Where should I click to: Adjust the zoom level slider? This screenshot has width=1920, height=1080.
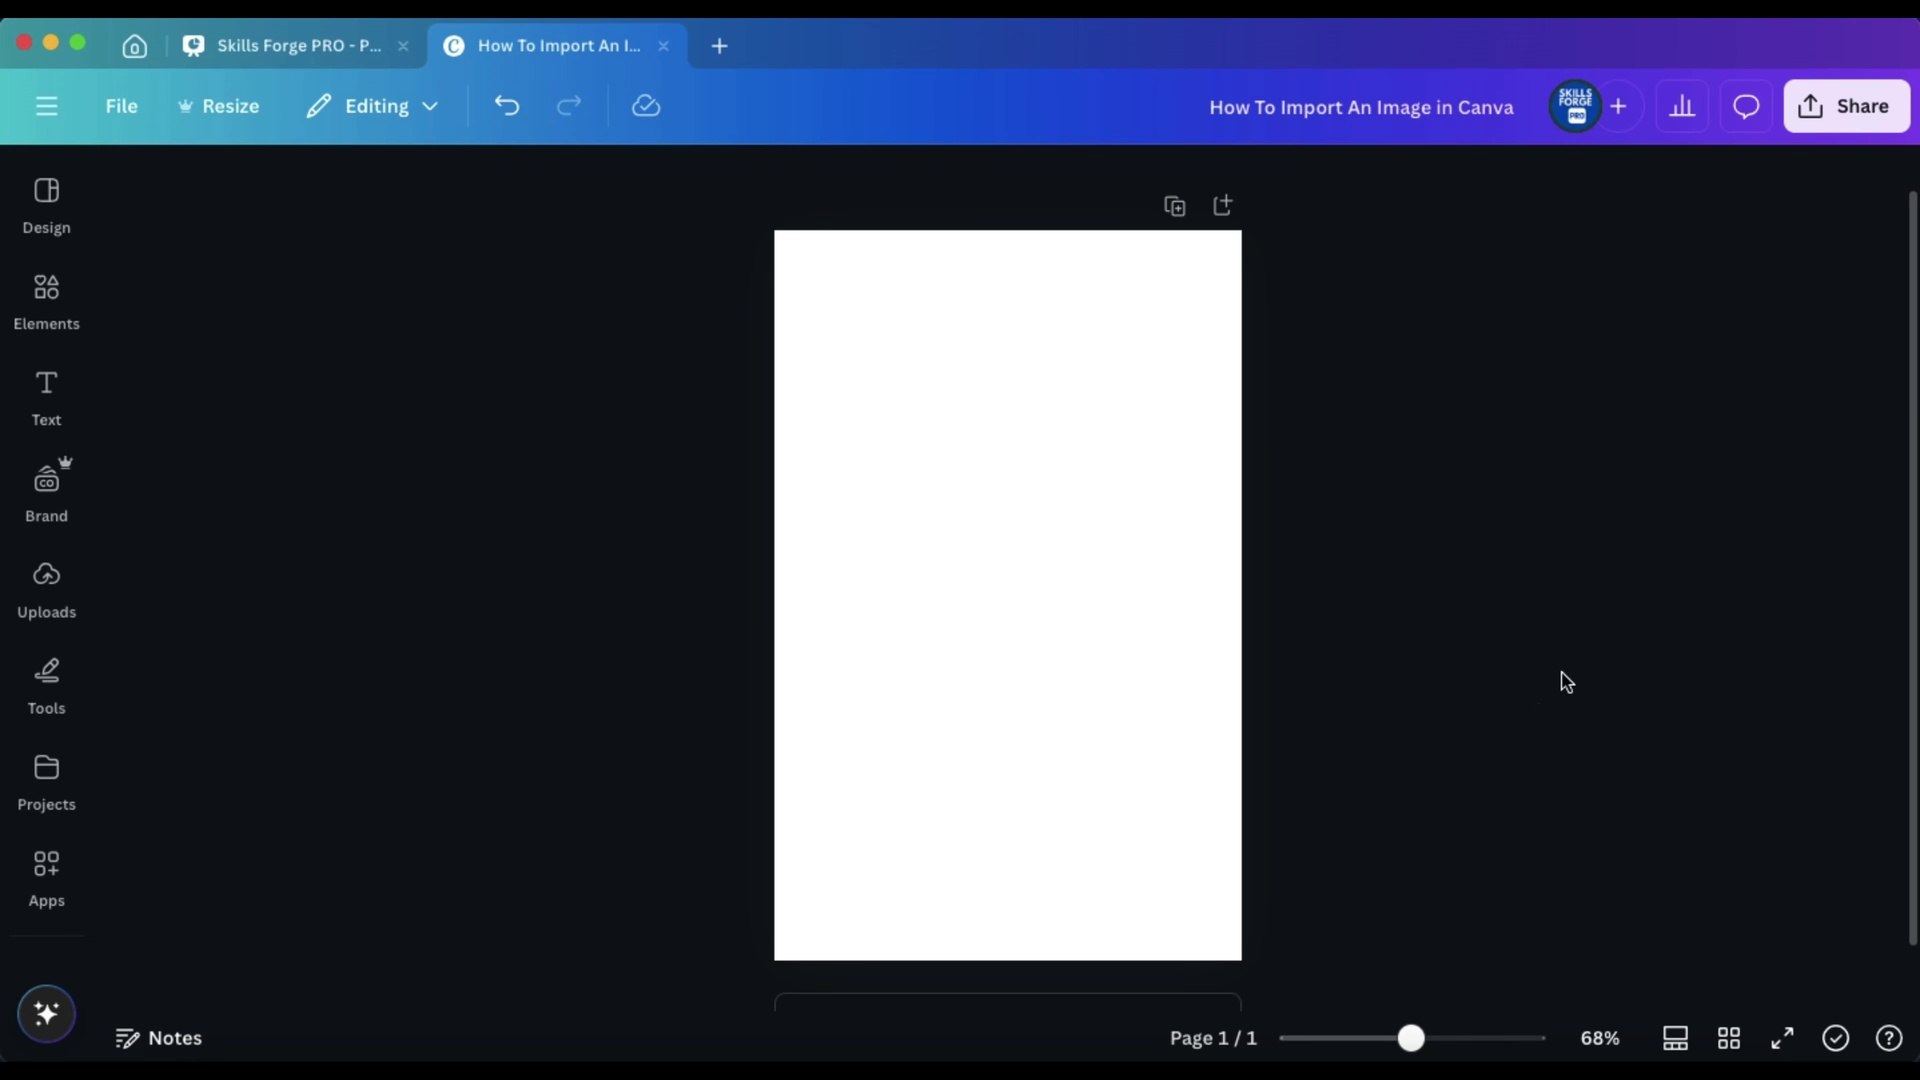click(x=1410, y=1038)
